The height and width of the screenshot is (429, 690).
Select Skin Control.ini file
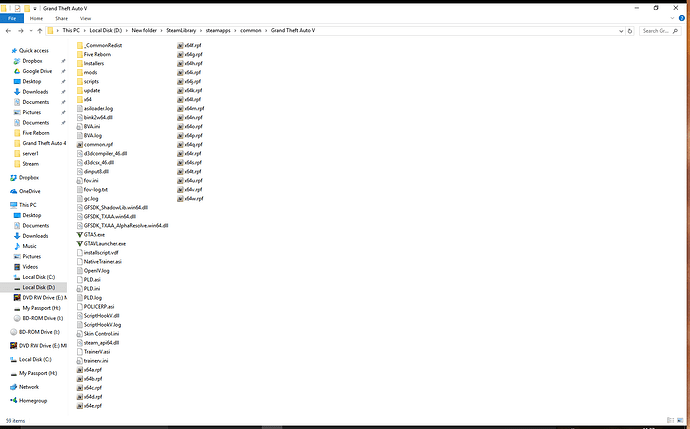coord(98,334)
